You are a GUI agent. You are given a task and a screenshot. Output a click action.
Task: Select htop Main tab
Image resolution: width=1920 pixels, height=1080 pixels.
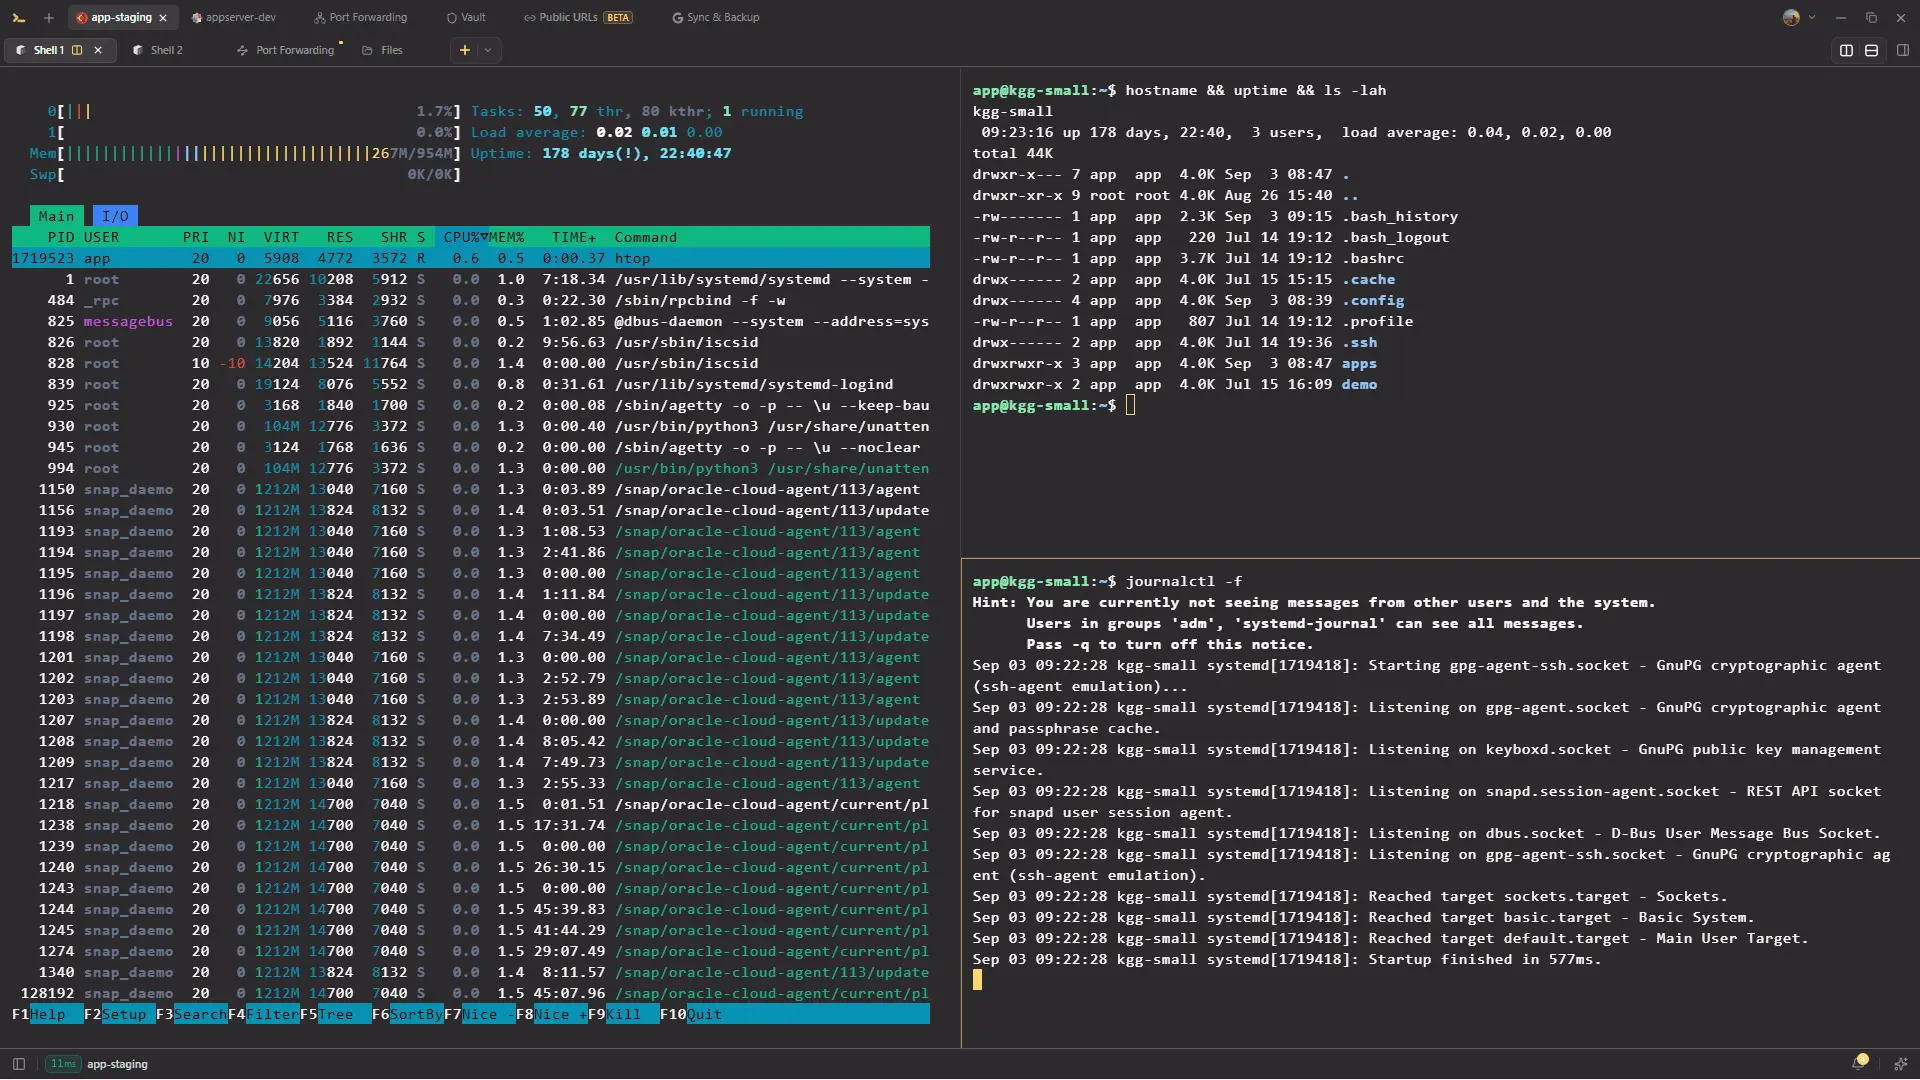point(56,216)
